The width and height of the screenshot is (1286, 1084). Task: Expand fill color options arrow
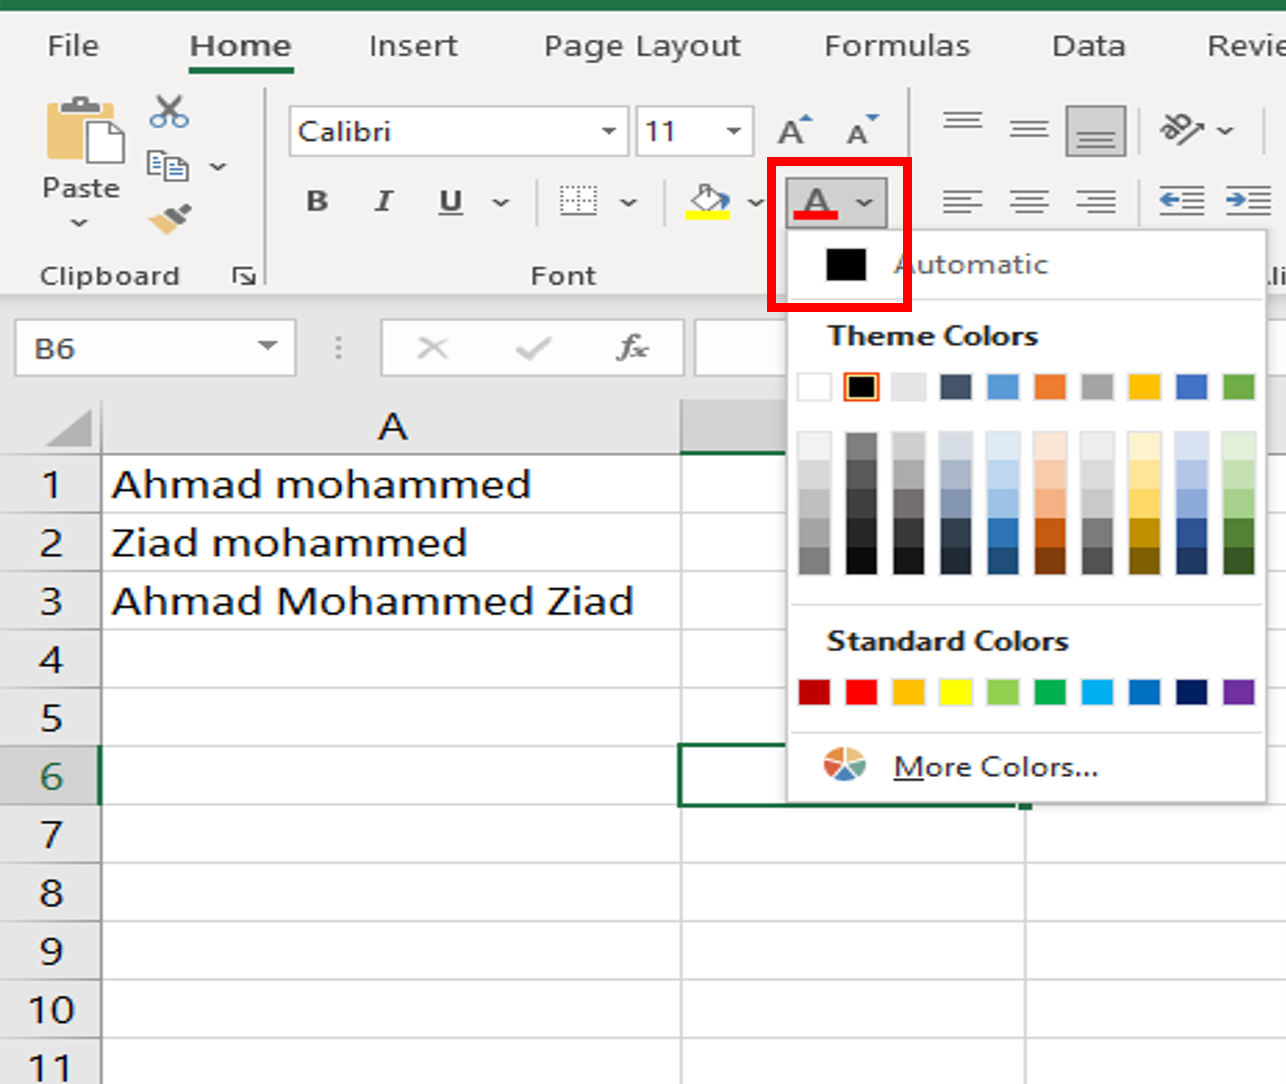pos(755,203)
